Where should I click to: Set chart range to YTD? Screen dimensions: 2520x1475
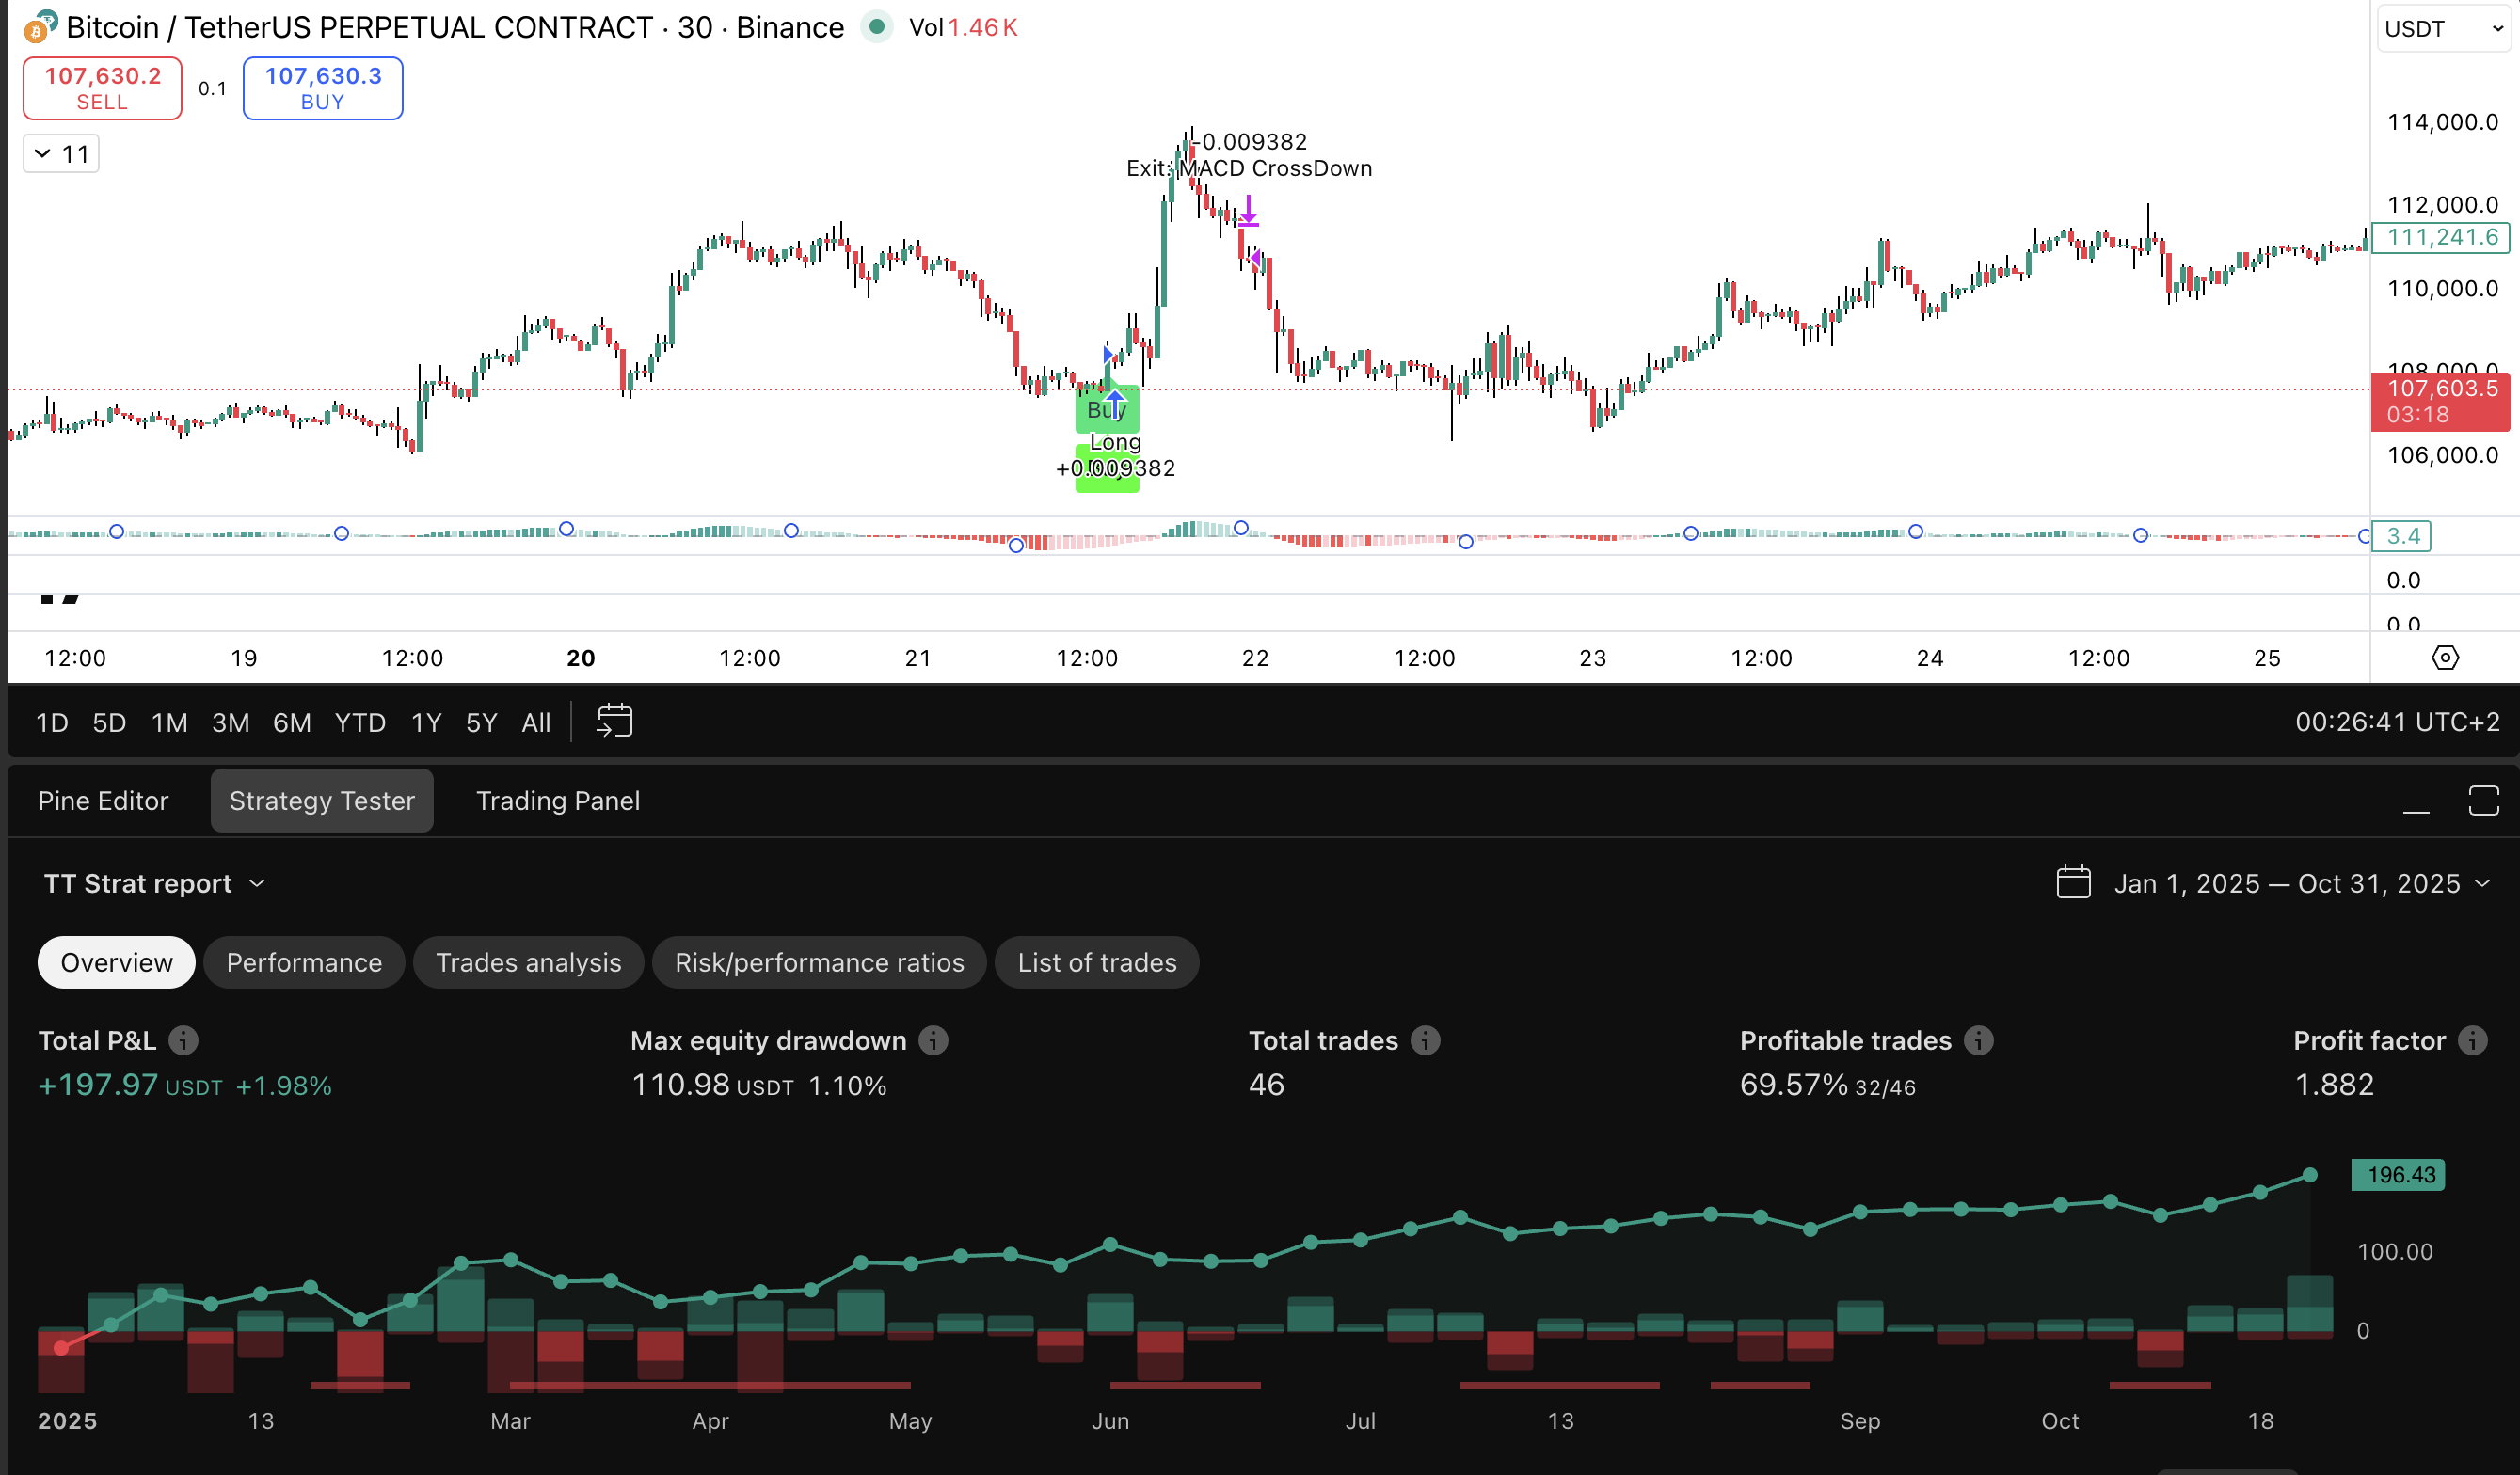[360, 722]
